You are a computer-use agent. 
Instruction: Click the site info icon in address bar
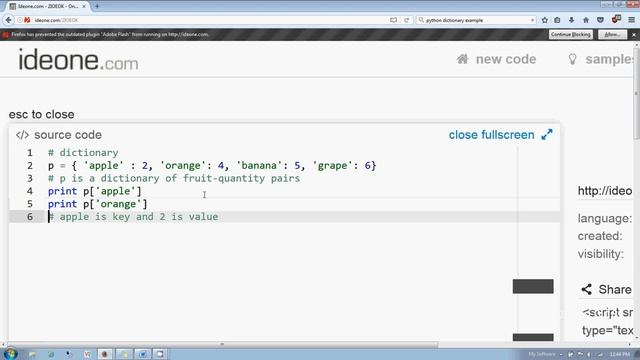tap(20, 20)
